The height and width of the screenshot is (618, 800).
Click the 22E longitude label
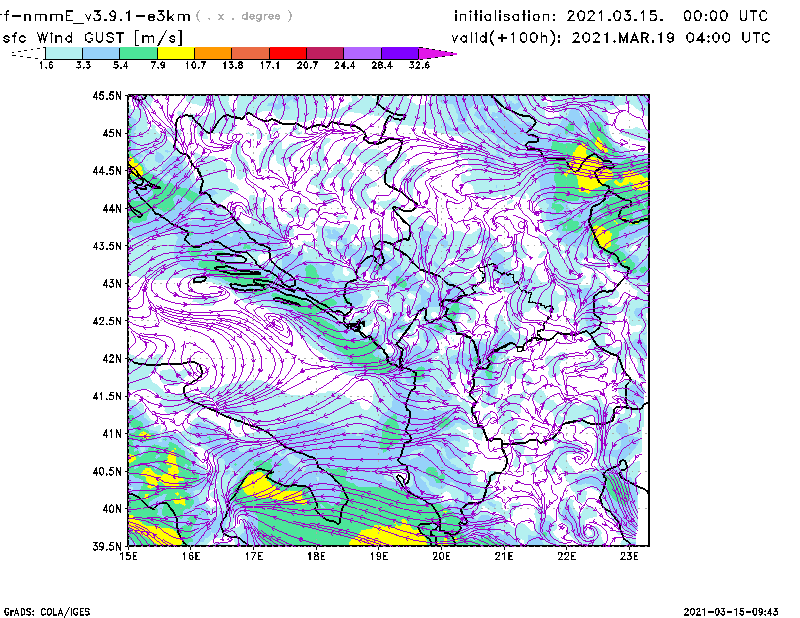click(567, 556)
